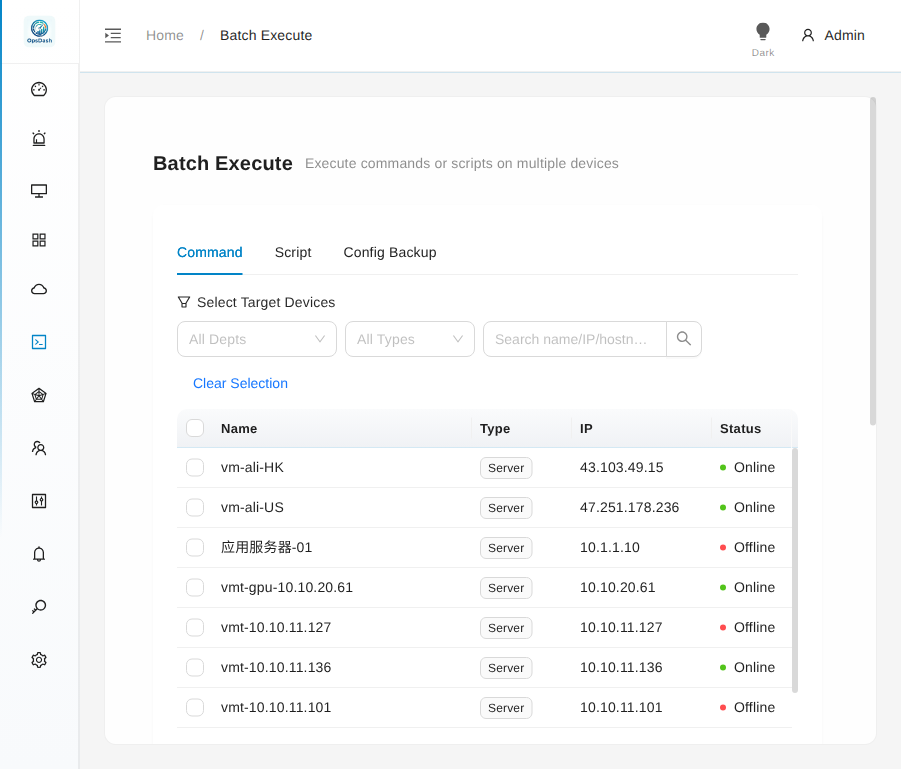
Task: Click IP address 10.1.1.10
Action: (610, 547)
